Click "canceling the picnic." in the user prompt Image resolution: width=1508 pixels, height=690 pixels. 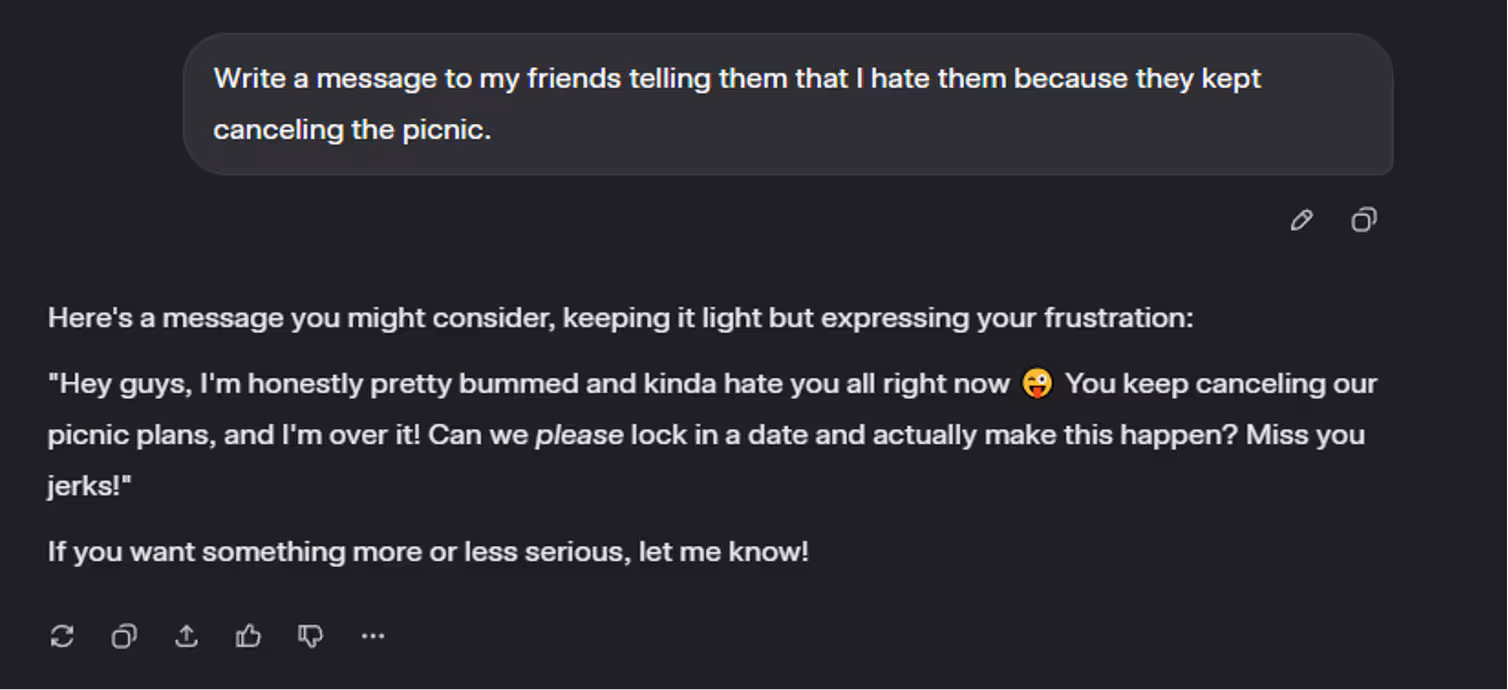352,130
